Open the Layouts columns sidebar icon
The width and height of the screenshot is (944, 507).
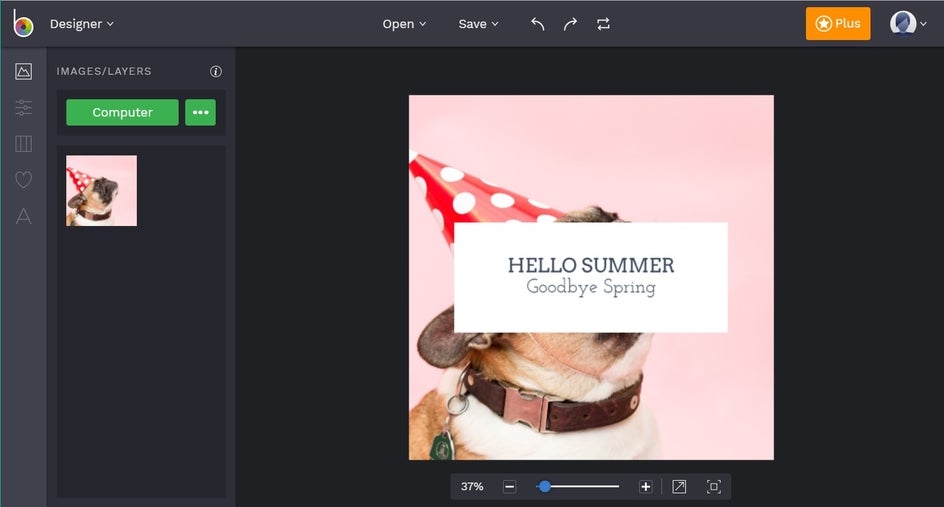click(23, 144)
